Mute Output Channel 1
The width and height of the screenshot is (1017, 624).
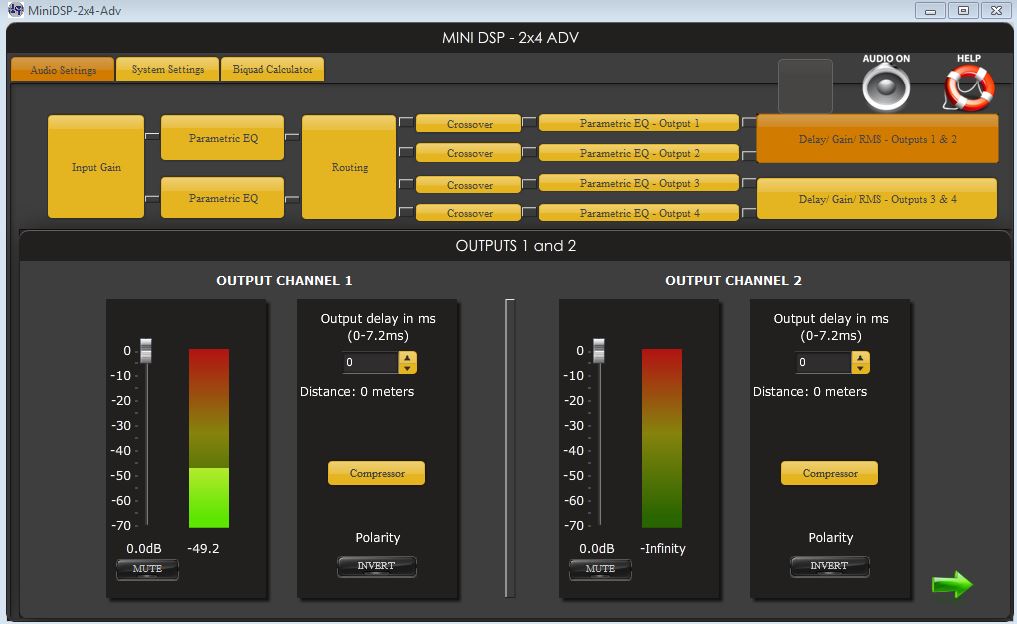(147, 569)
